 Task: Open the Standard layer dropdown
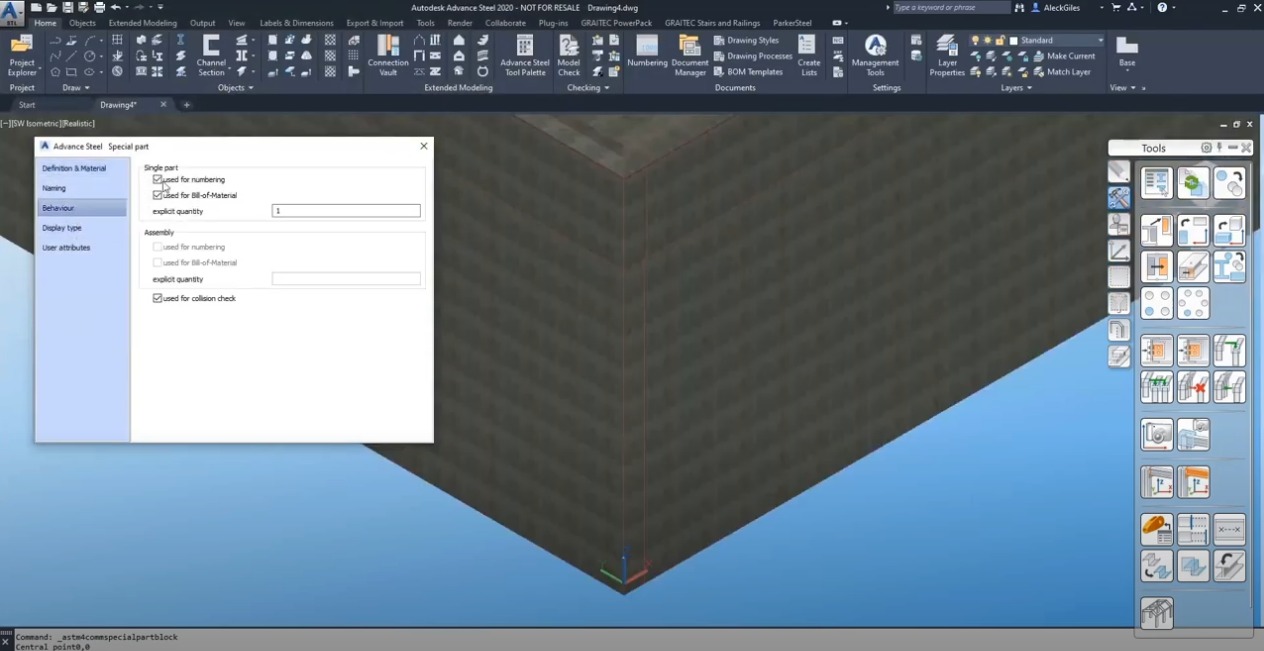pyautogui.click(x=1100, y=41)
